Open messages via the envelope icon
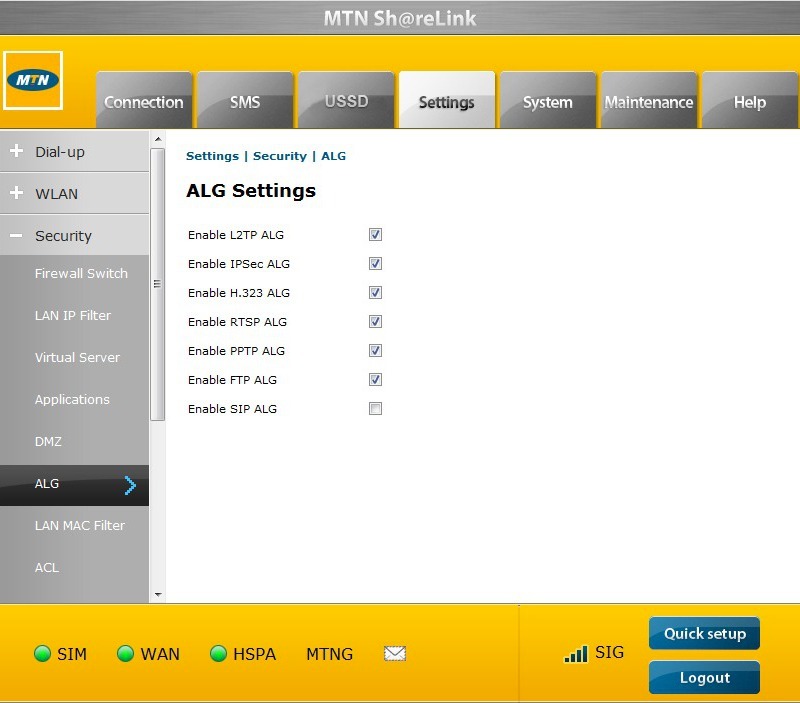 click(394, 653)
